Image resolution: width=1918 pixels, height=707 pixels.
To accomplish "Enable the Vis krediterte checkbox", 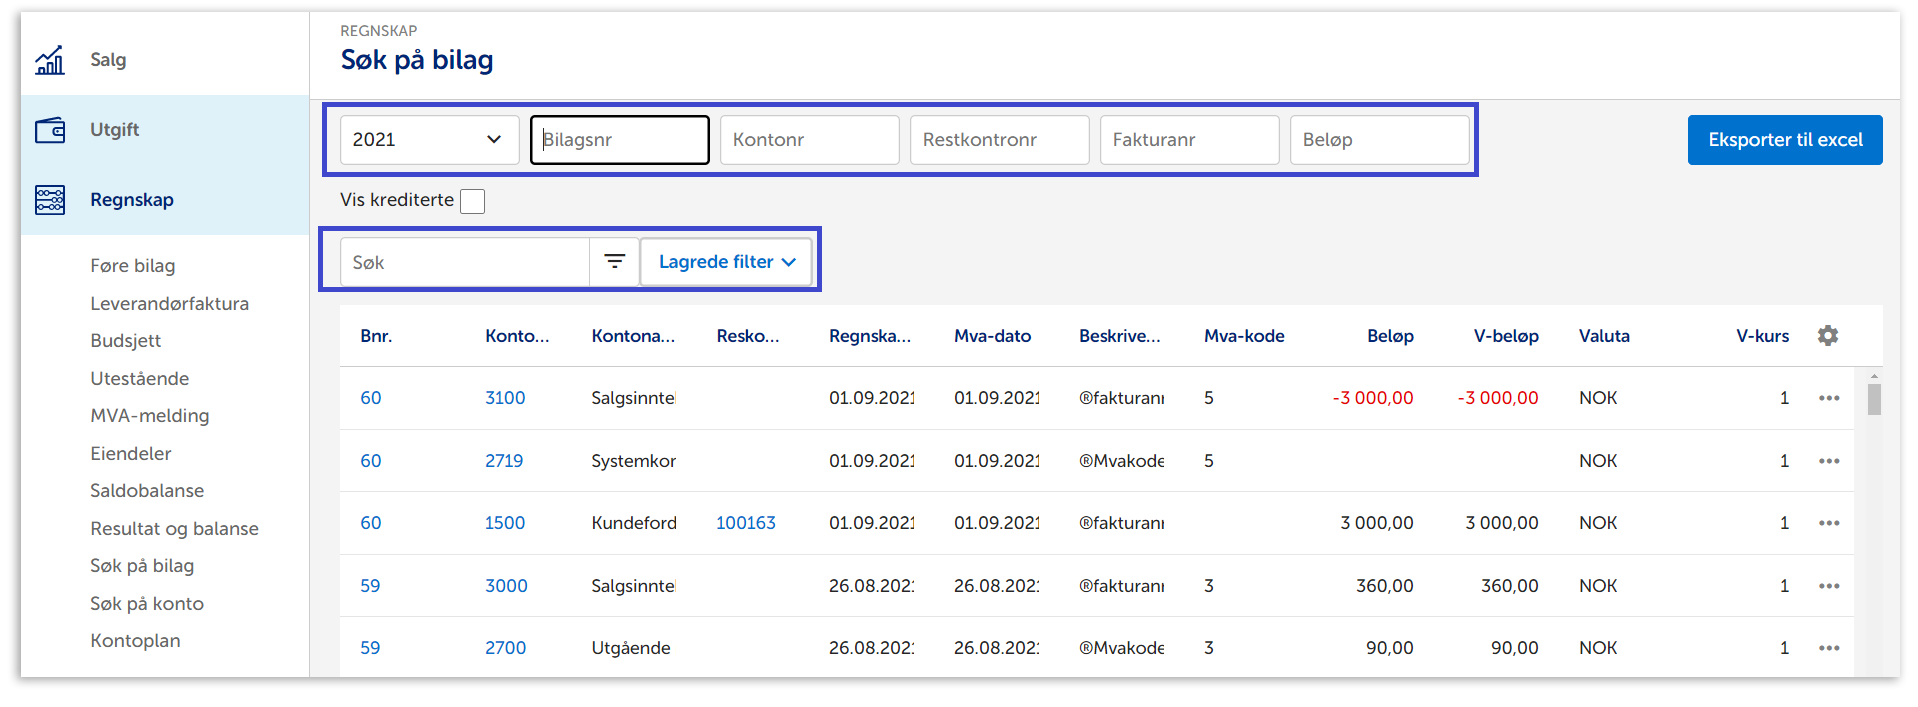I will pyautogui.click(x=472, y=201).
